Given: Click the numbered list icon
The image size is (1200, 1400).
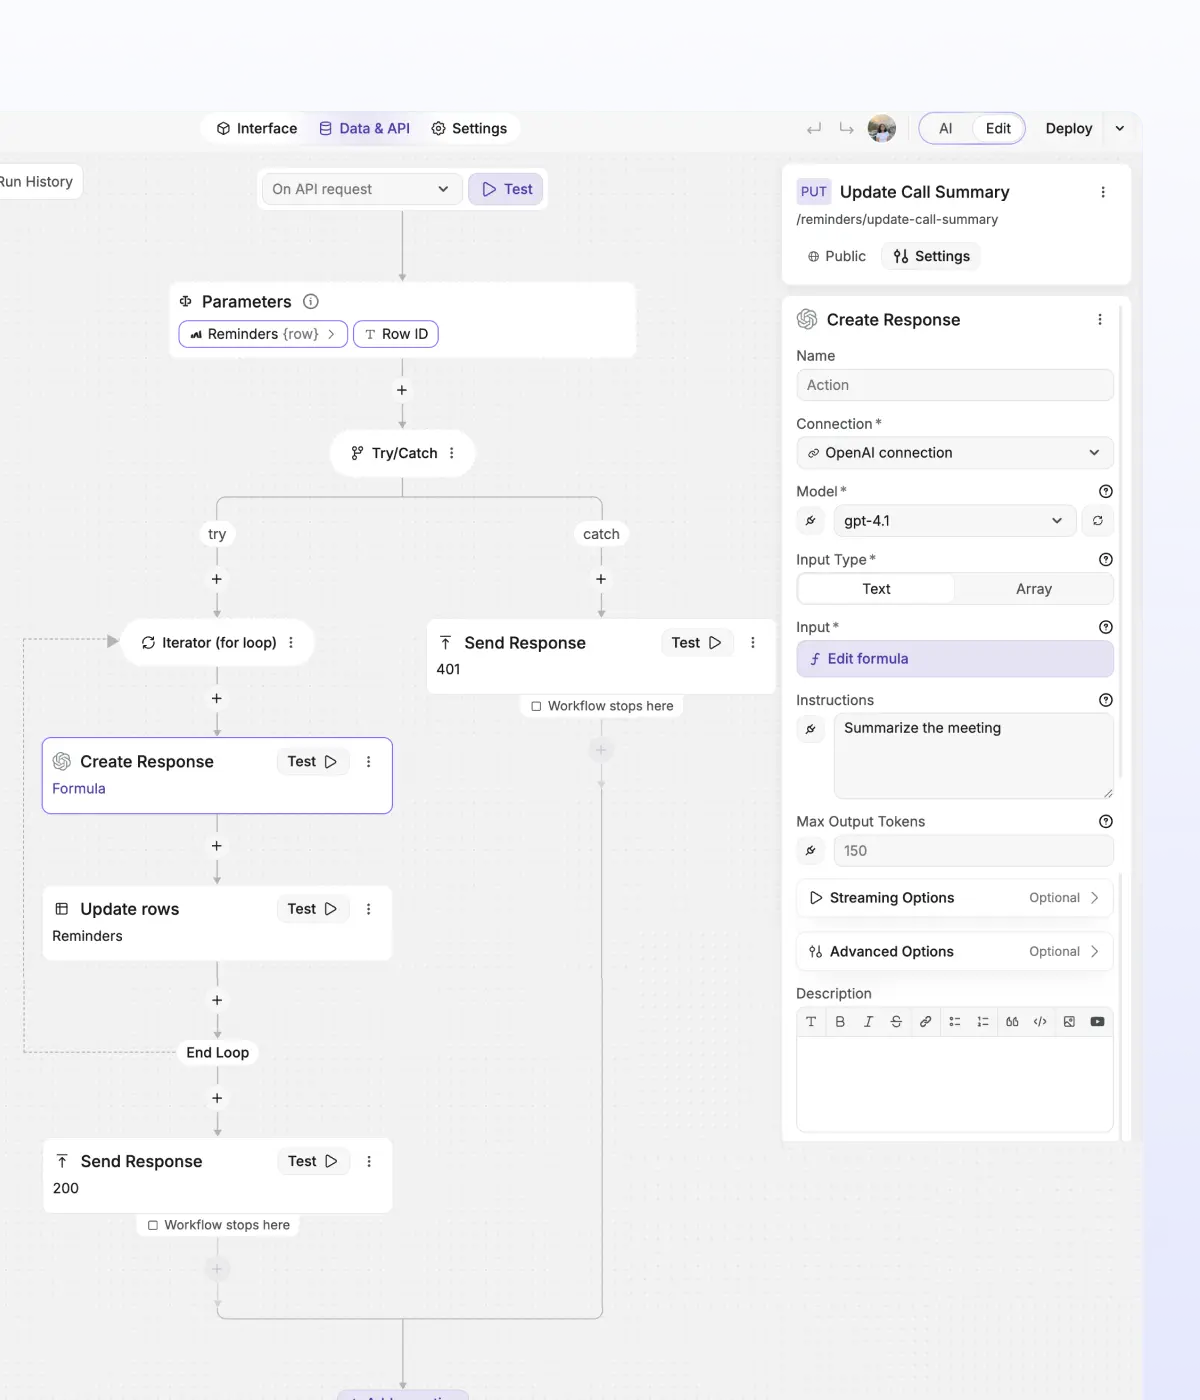Looking at the screenshot, I should pos(983,1021).
